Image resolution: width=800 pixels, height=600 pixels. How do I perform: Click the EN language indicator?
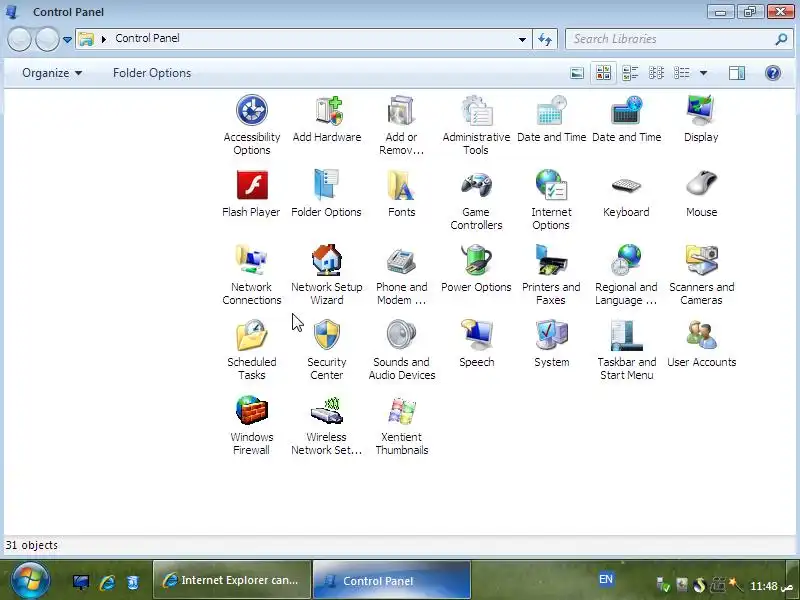pos(606,579)
